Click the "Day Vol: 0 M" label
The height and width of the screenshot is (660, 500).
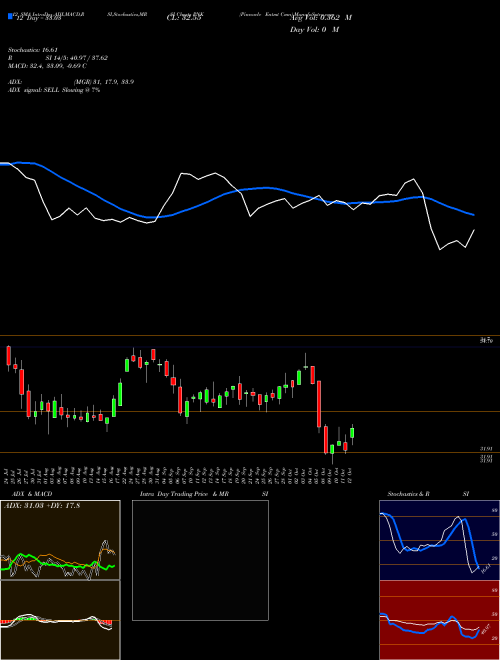(x=314, y=30)
